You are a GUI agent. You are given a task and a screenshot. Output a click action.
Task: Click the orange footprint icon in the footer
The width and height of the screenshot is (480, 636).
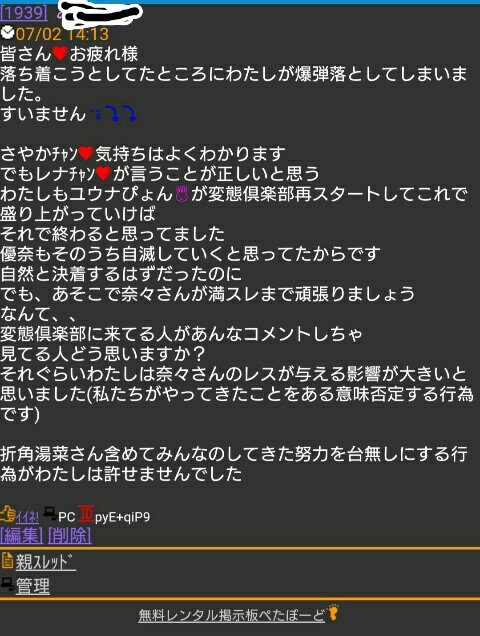(333, 612)
